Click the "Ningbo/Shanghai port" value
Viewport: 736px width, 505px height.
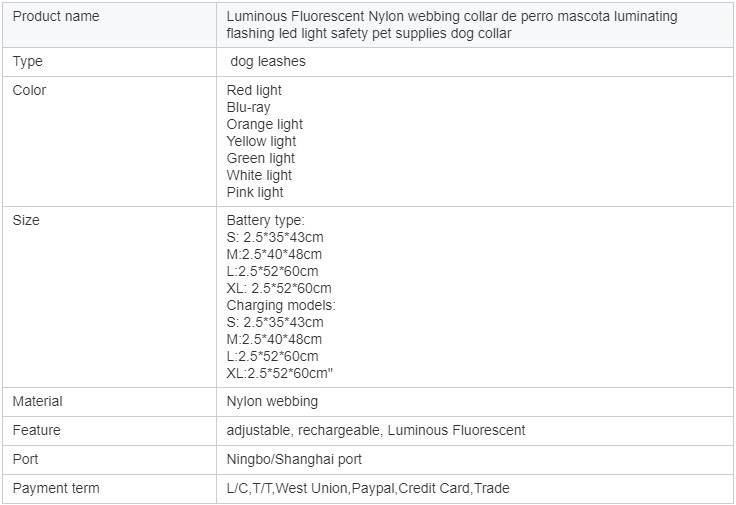pyautogui.click(x=294, y=459)
